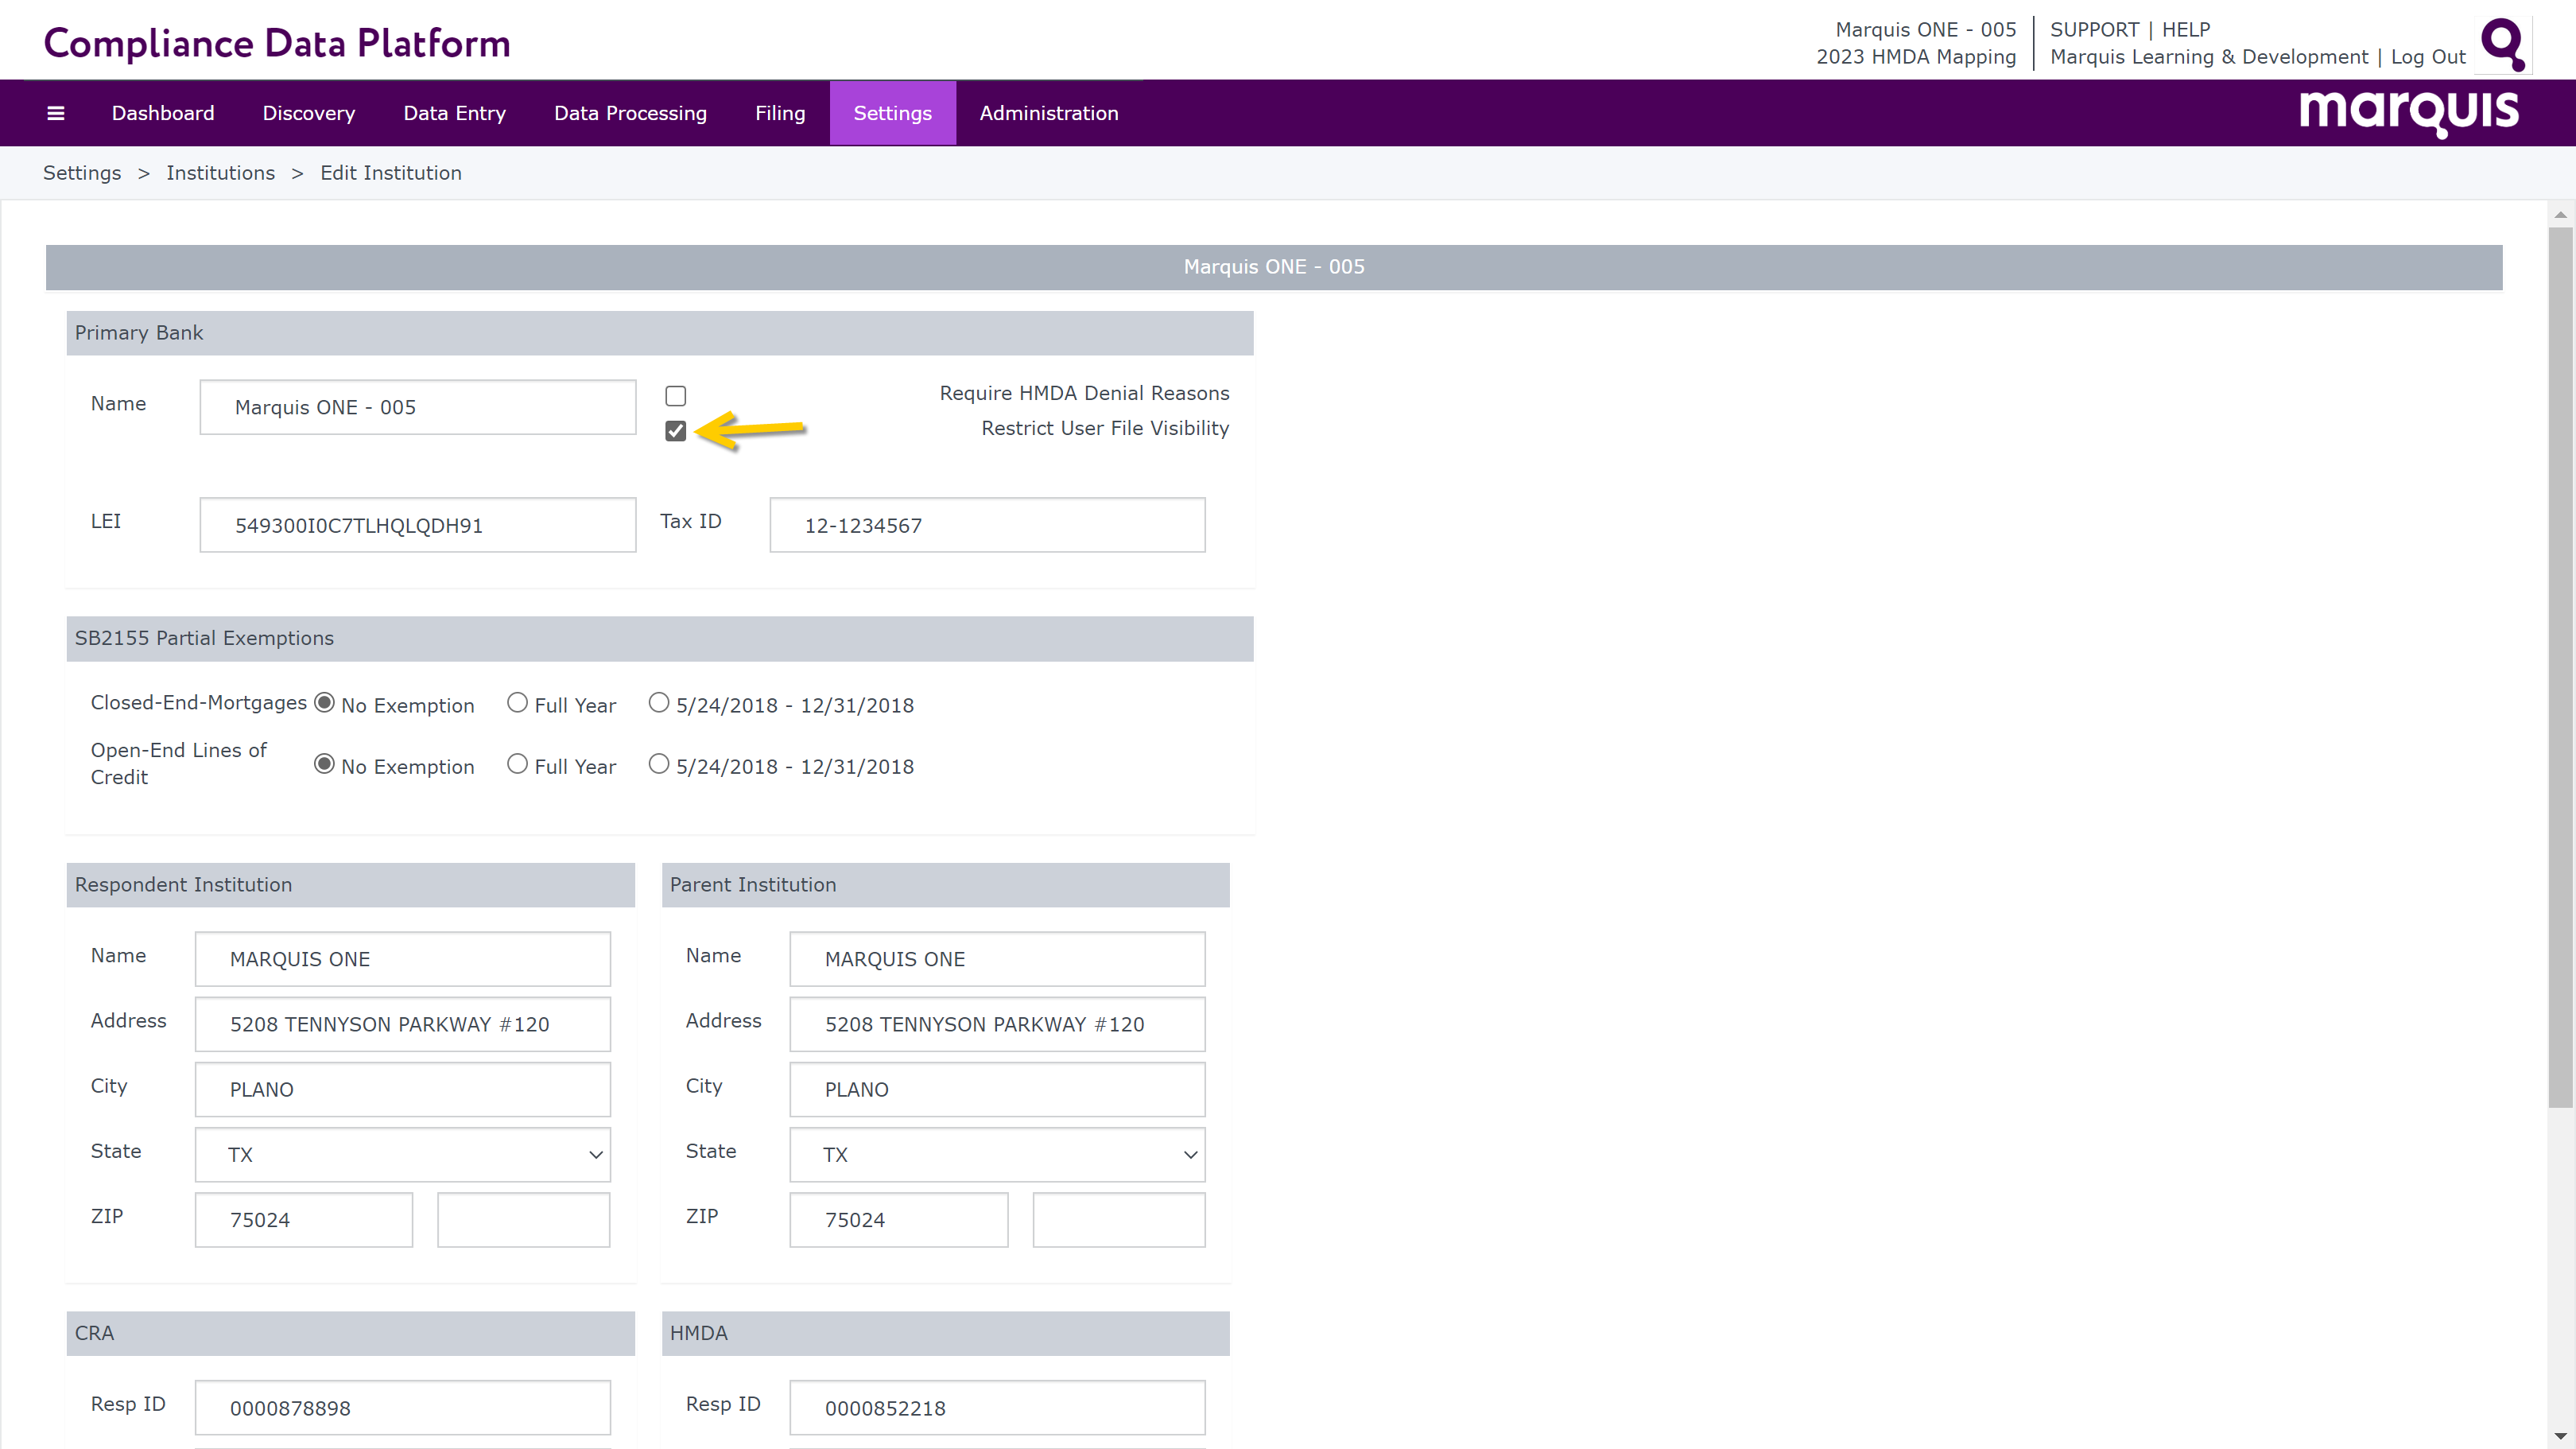2576x1449 pixels.
Task: Click the Respondent Institution ZIP 75024 field
Action: [x=304, y=1220]
